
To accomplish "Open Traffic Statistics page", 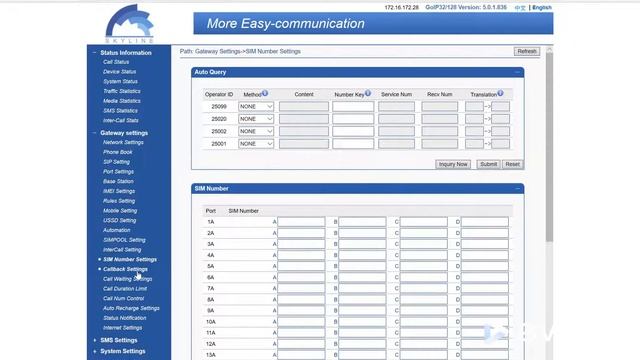I will pyautogui.click(x=122, y=91).
